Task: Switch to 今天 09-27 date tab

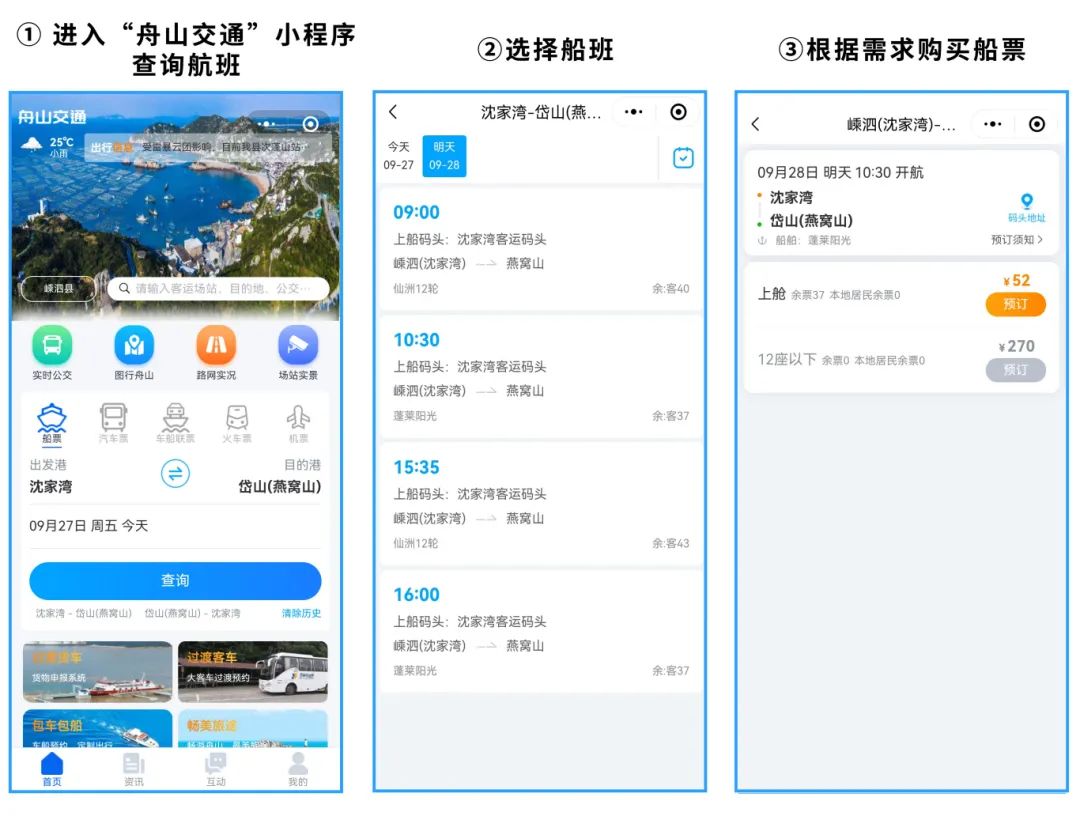Action: point(399,156)
